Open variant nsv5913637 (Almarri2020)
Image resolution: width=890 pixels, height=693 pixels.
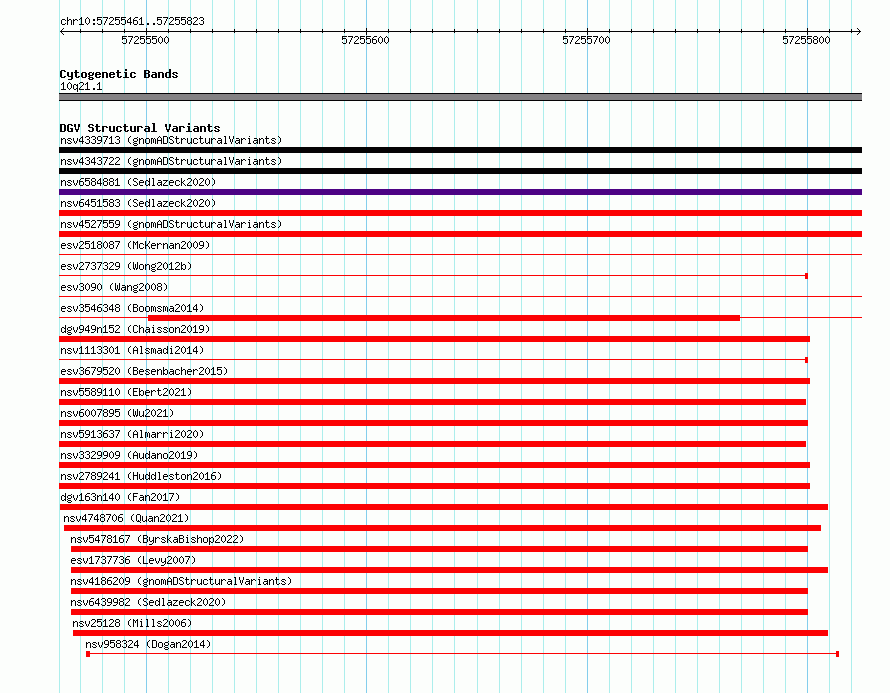[132, 434]
